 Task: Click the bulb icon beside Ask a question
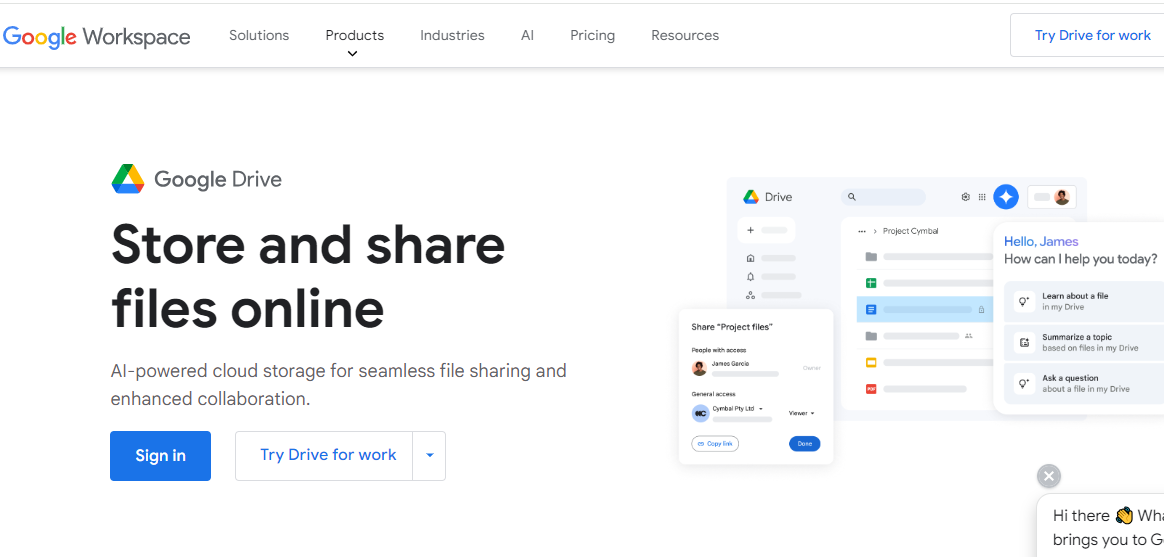1024,383
